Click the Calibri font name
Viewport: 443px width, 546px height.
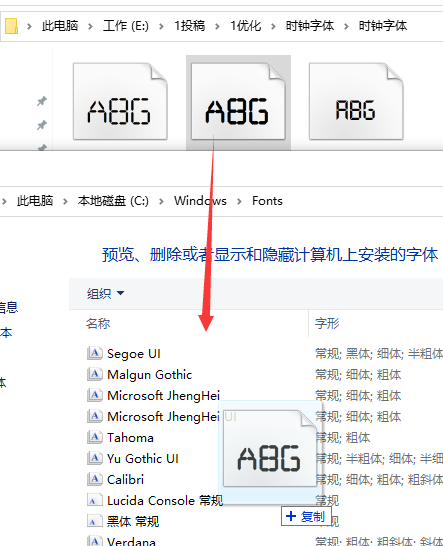click(125, 479)
